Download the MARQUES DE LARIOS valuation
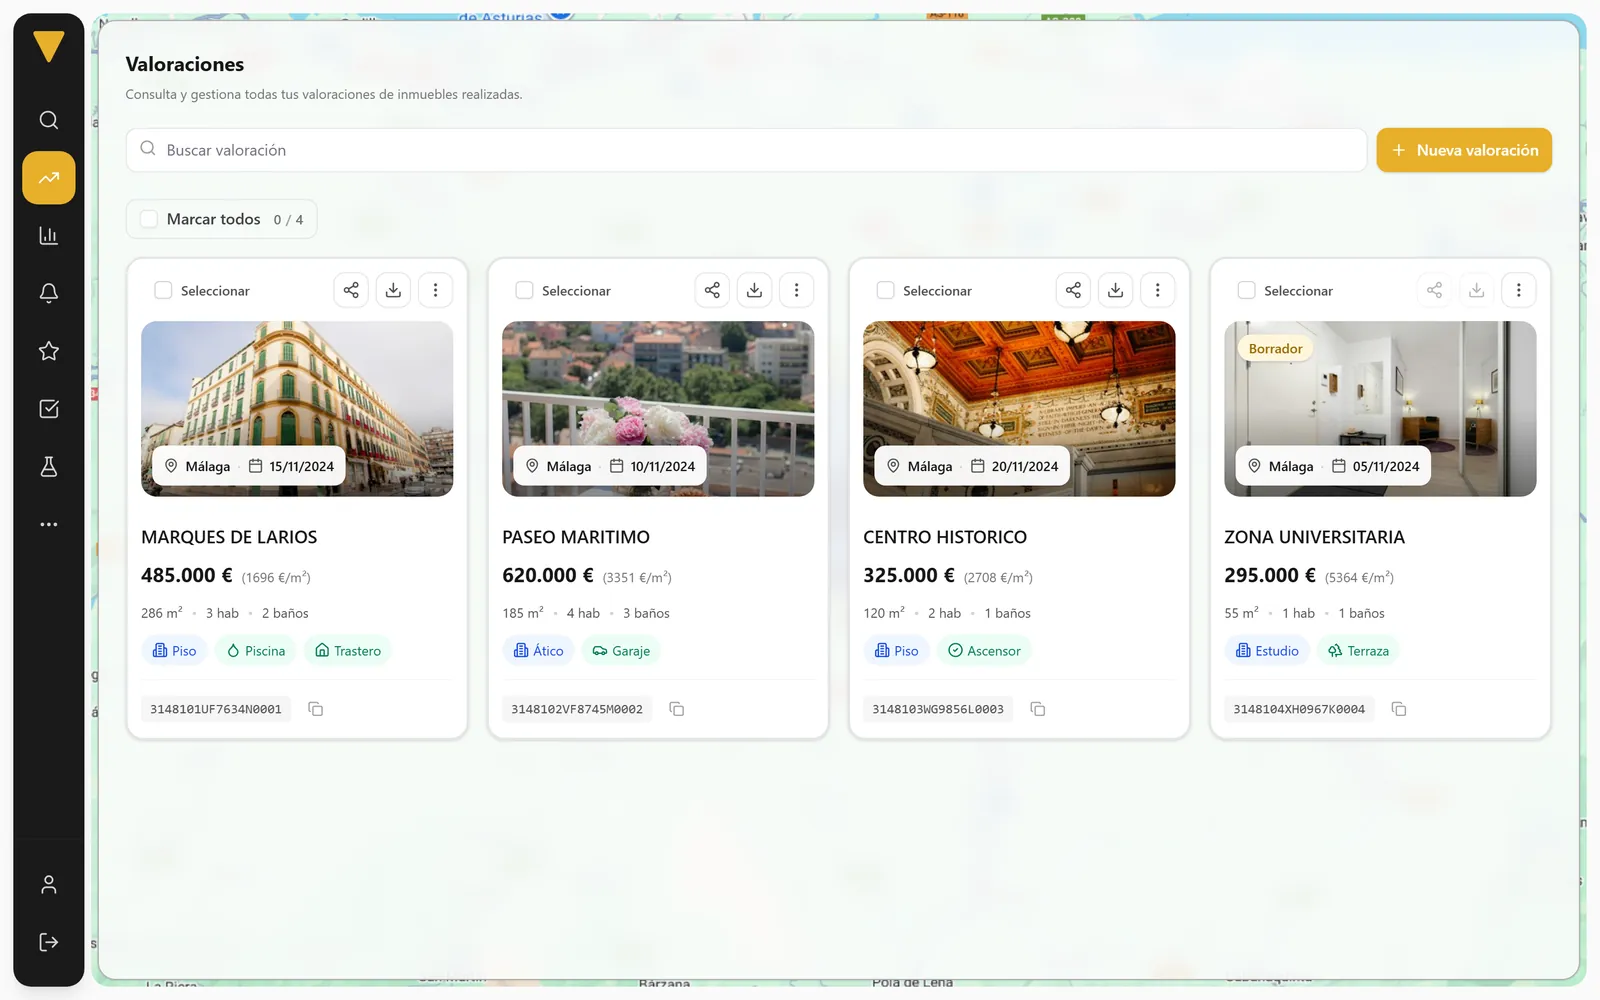The image size is (1600, 1000). coord(393,290)
